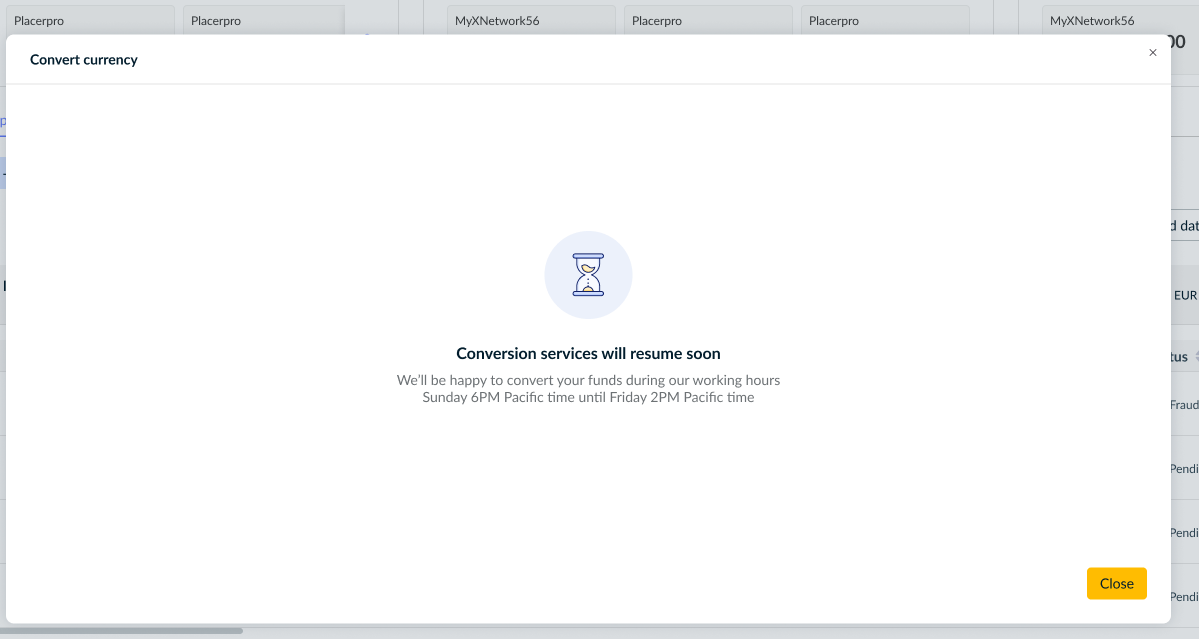This screenshot has width=1199, height=639.
Task: Click the EUR label behind the dialog
Action: (1184, 295)
